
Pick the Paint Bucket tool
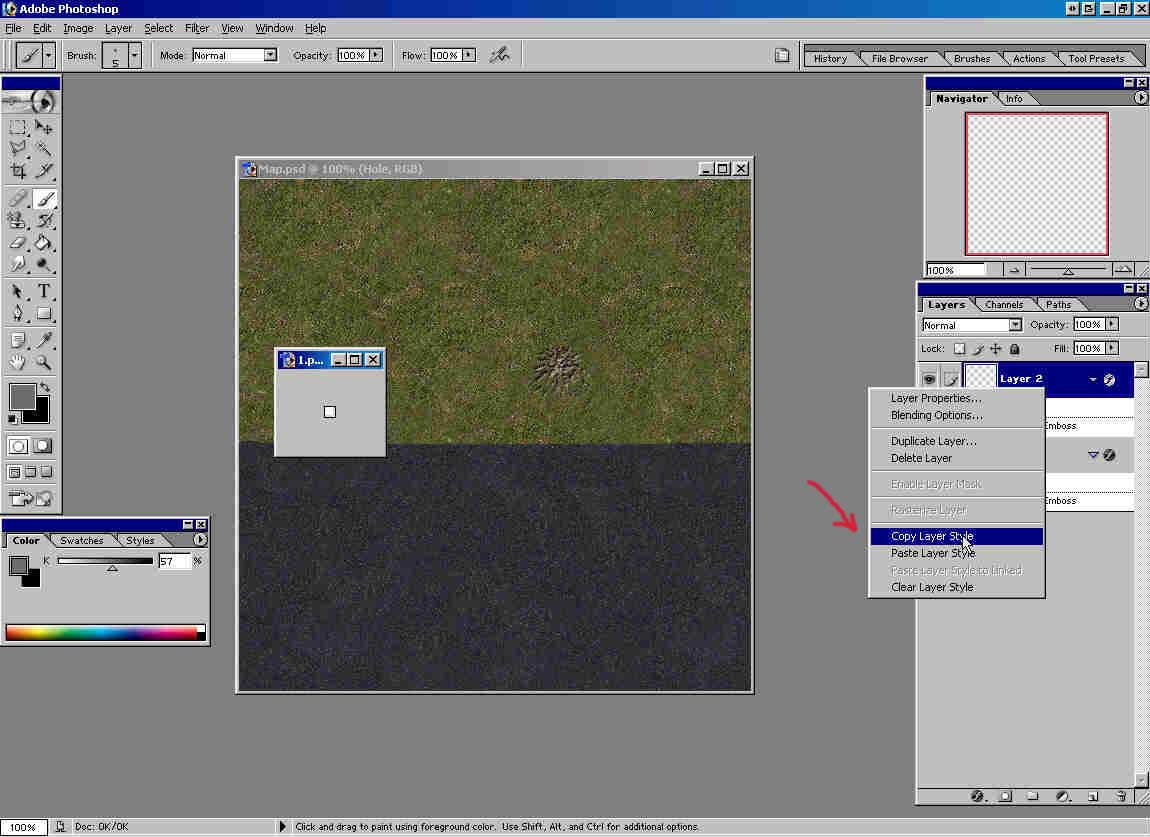click(44, 242)
